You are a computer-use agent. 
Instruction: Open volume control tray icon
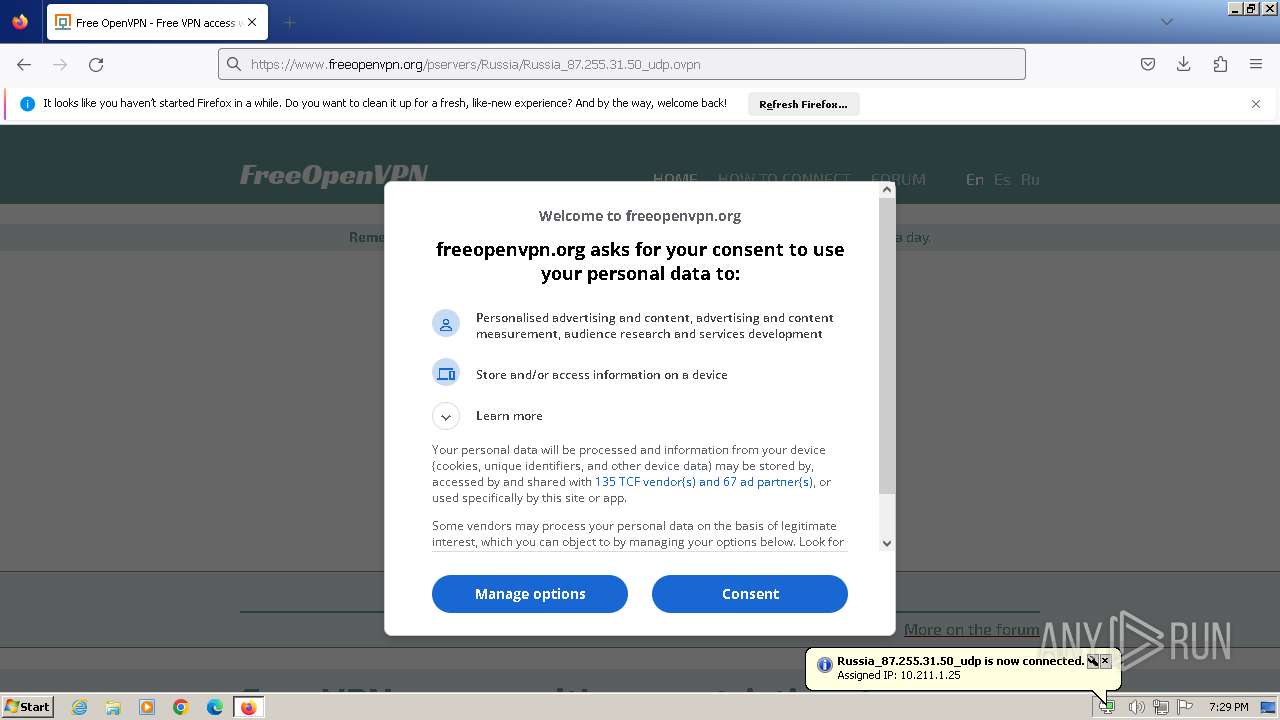pos(1136,707)
